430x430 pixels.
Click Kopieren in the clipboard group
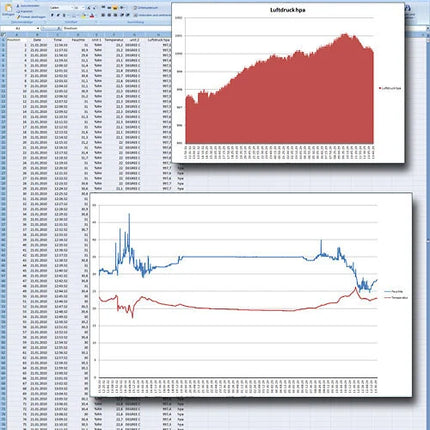tap(24, 11)
